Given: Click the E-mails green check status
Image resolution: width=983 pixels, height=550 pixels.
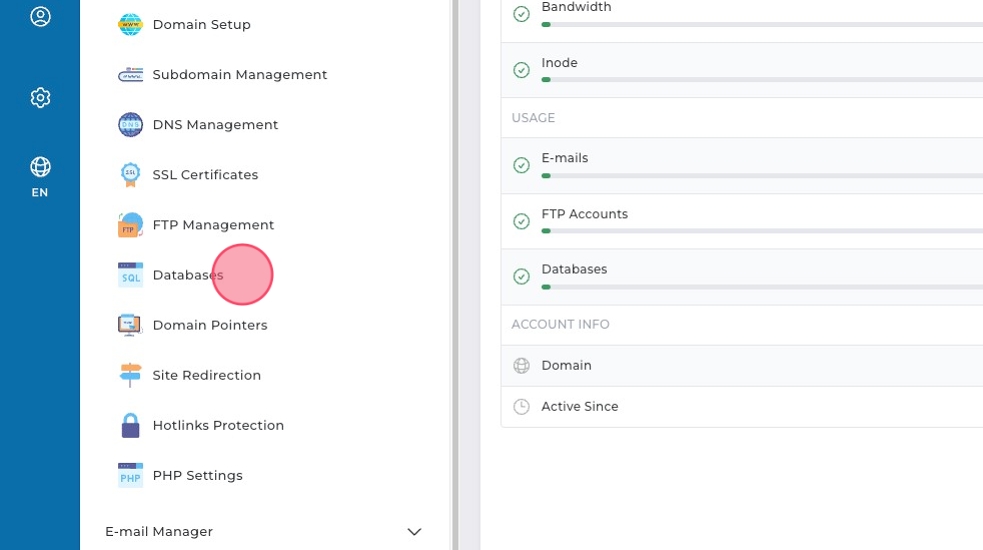Looking at the screenshot, I should 521,165.
